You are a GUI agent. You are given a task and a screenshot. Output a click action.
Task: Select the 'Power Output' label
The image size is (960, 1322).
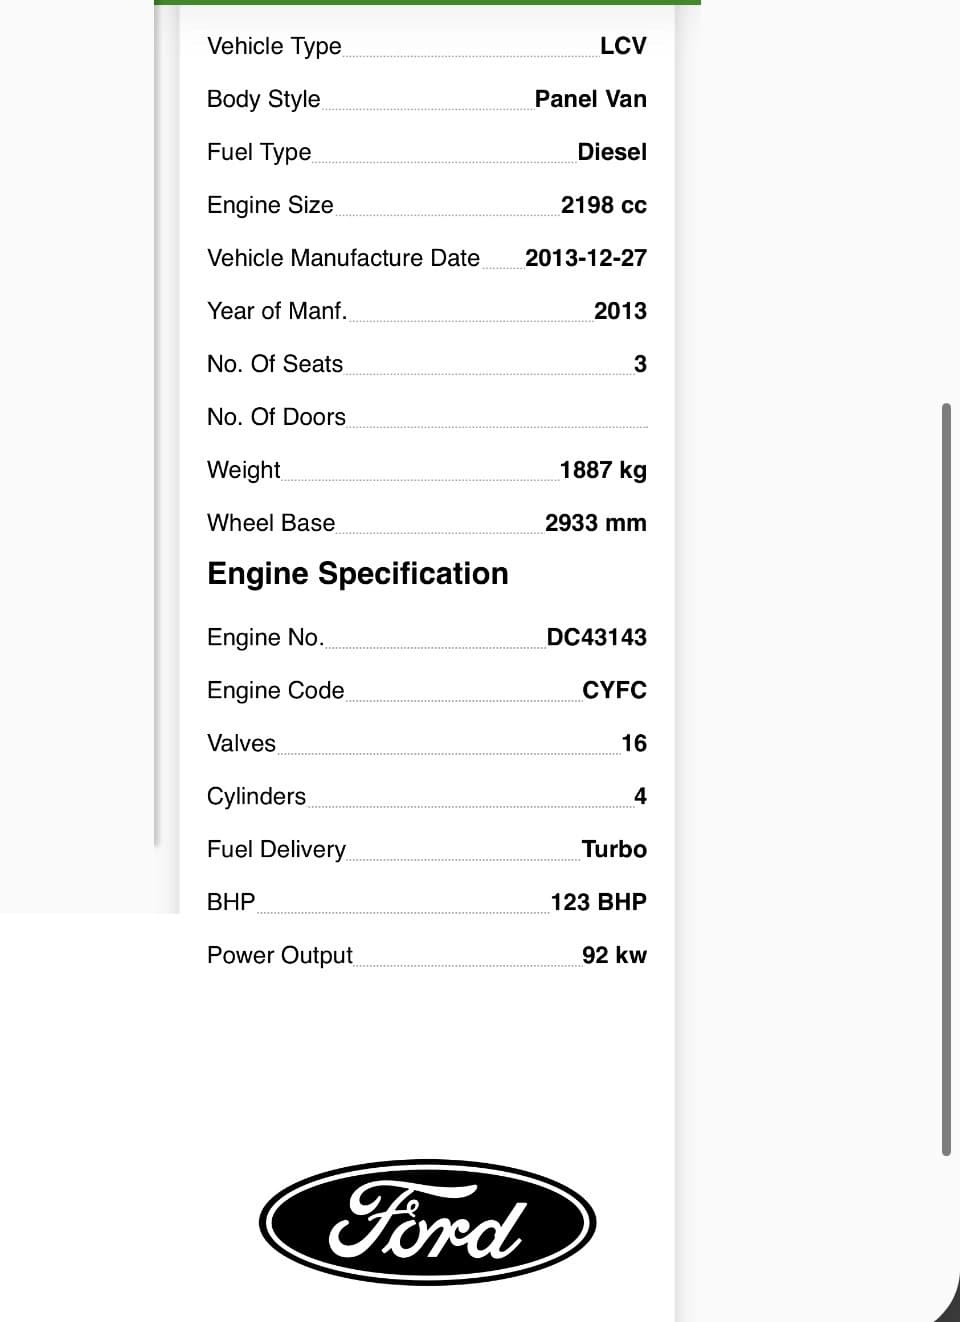click(x=280, y=955)
